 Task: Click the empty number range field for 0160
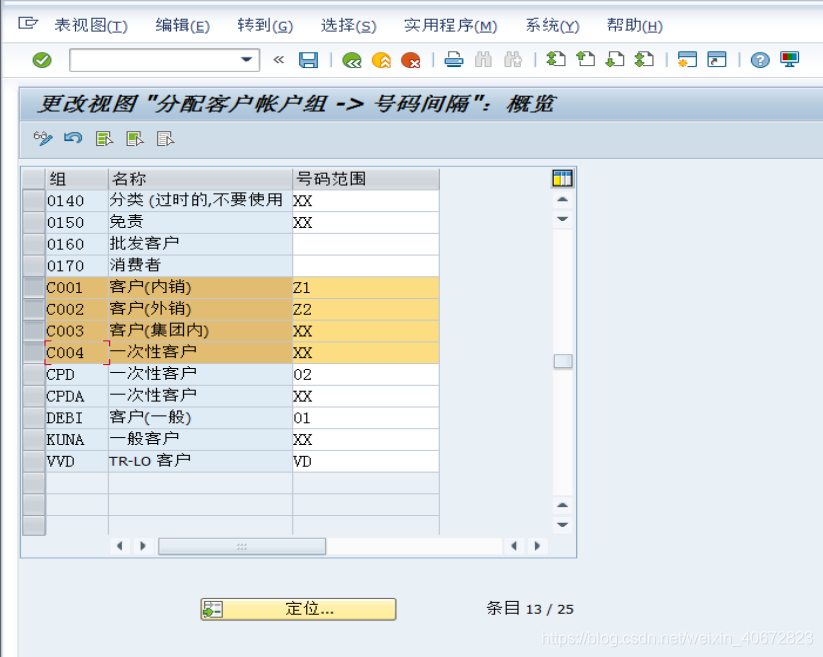tap(366, 245)
